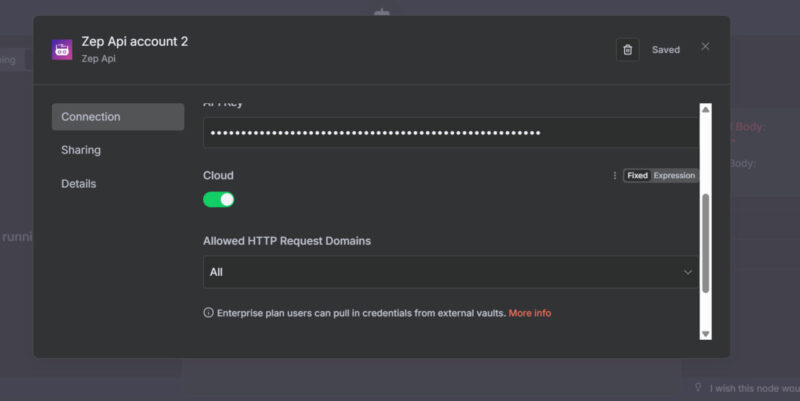800x401 pixels.
Task: Delete credential using the trash icon
Action: pos(627,49)
